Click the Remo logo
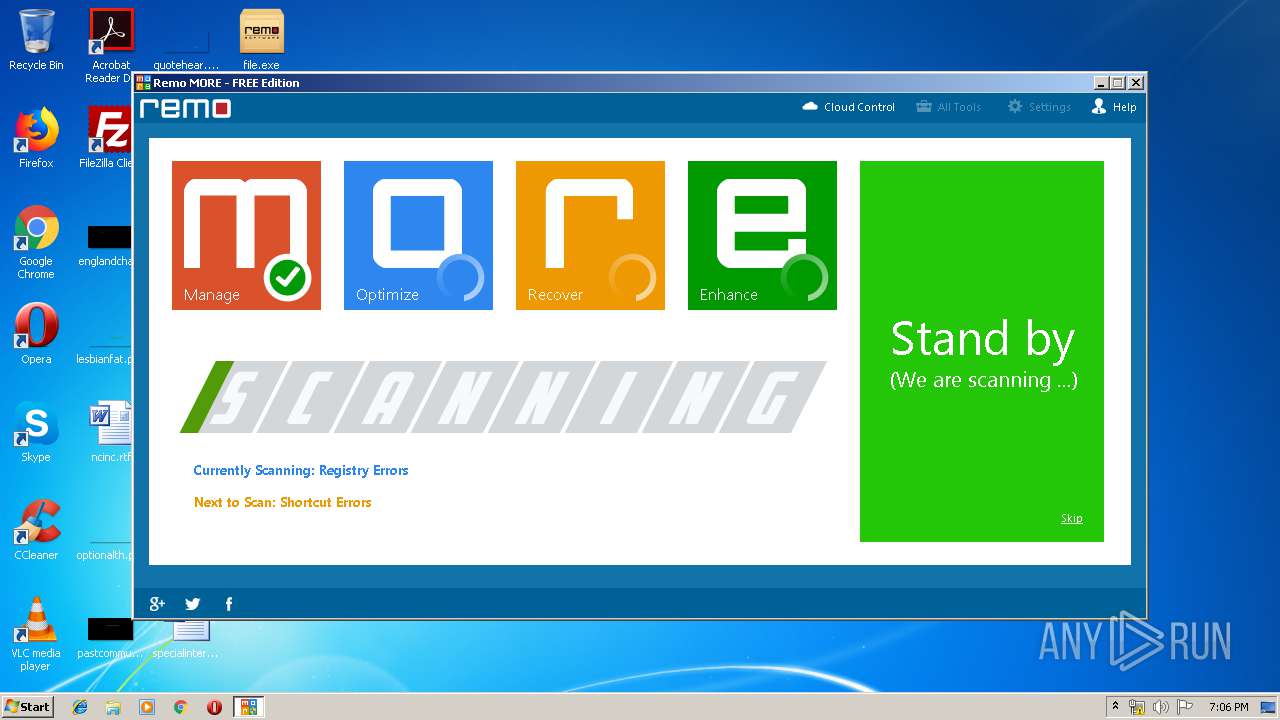Screen dimensions: 1280x720 (x=185, y=108)
